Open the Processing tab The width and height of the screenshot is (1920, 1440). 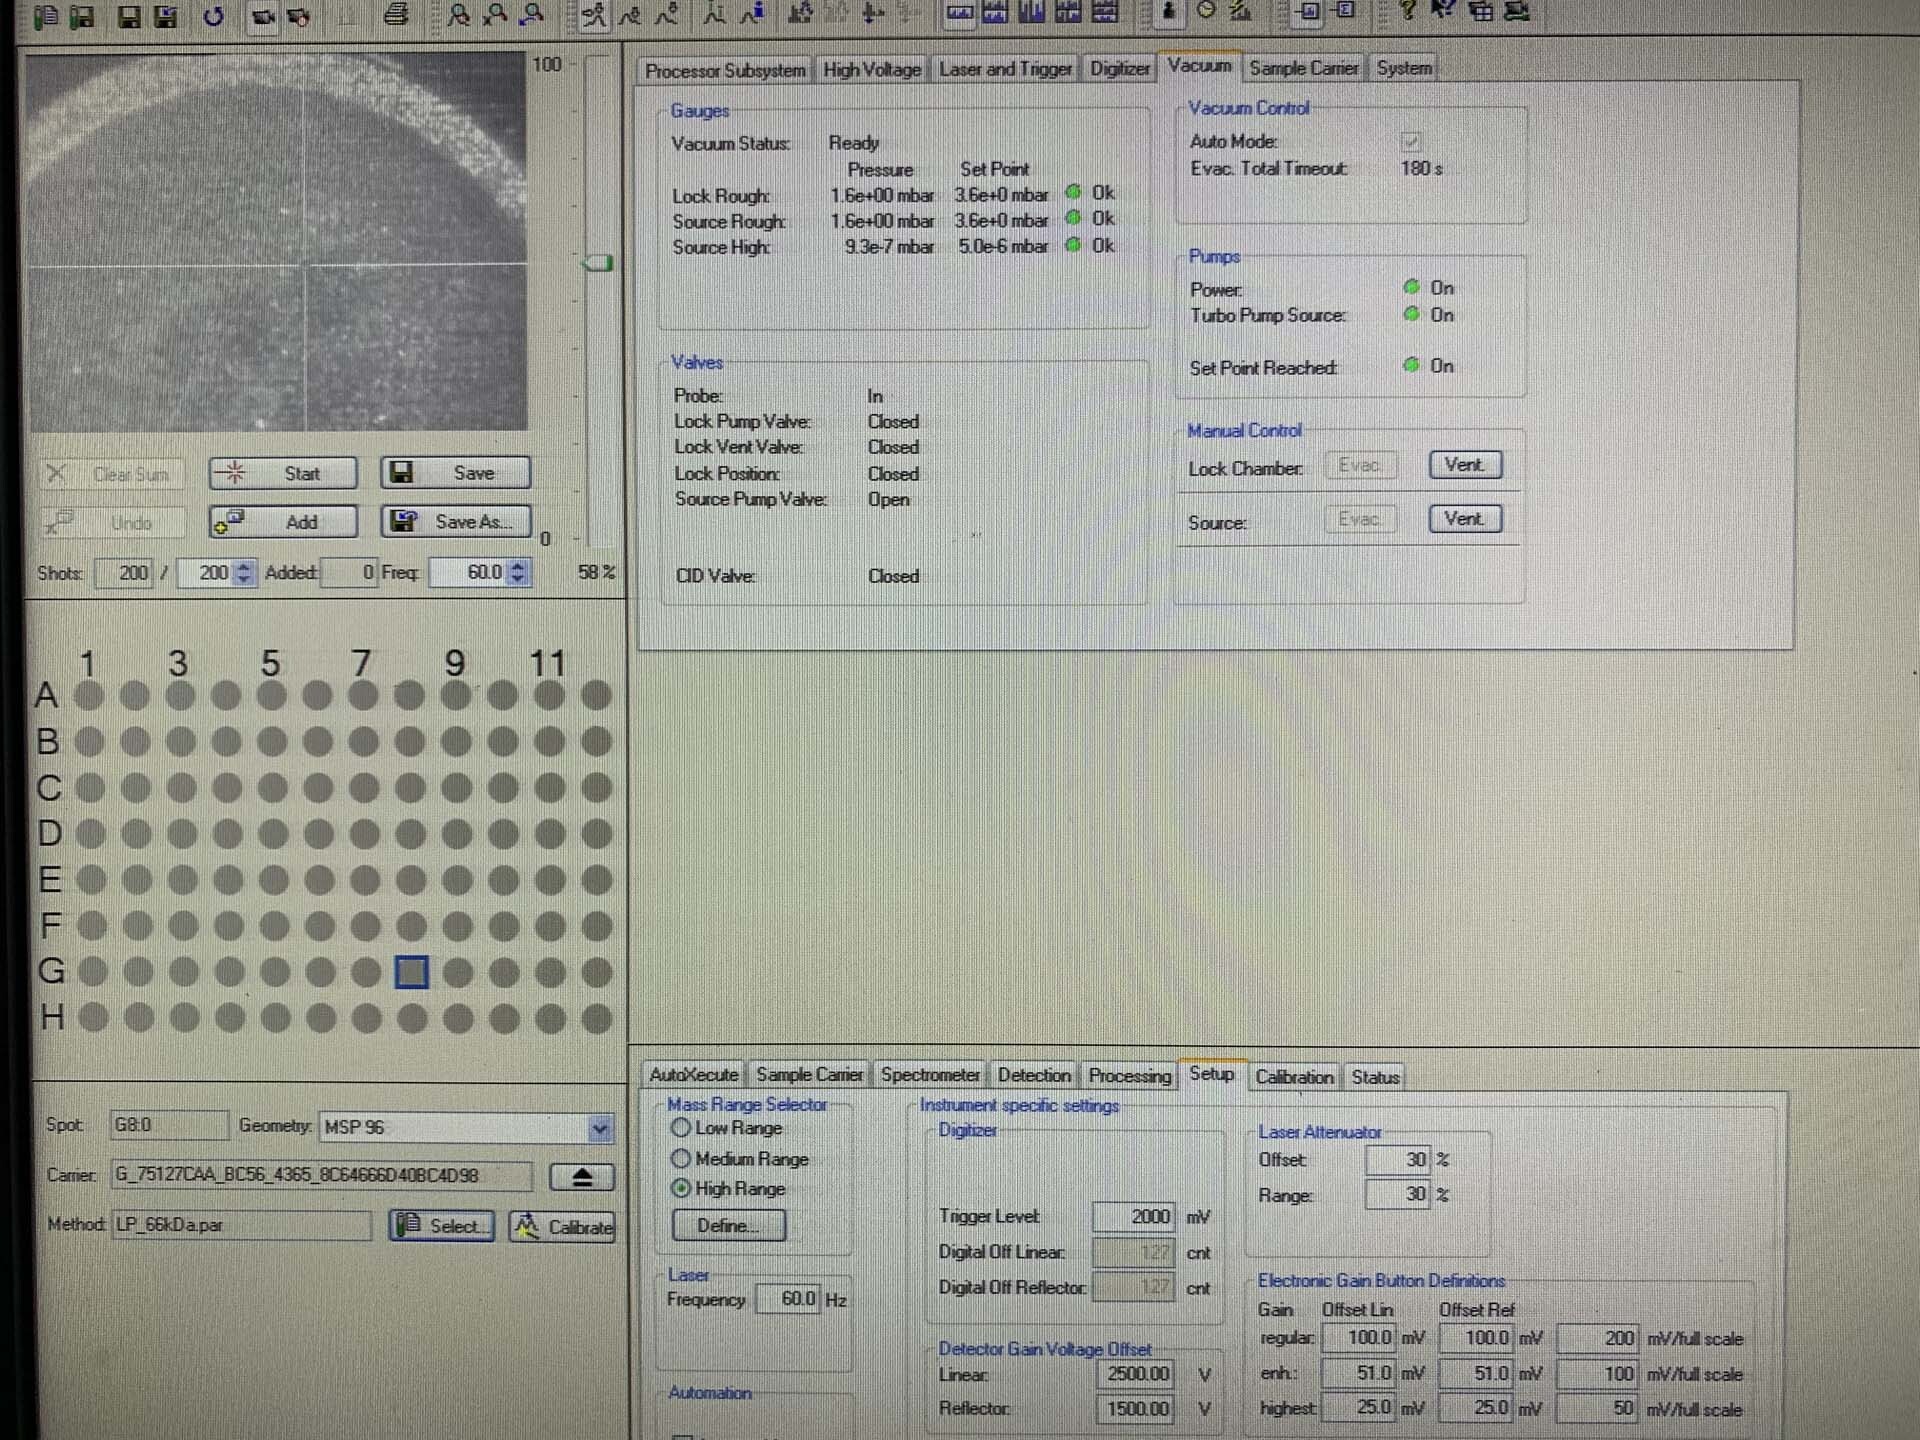click(x=1129, y=1076)
